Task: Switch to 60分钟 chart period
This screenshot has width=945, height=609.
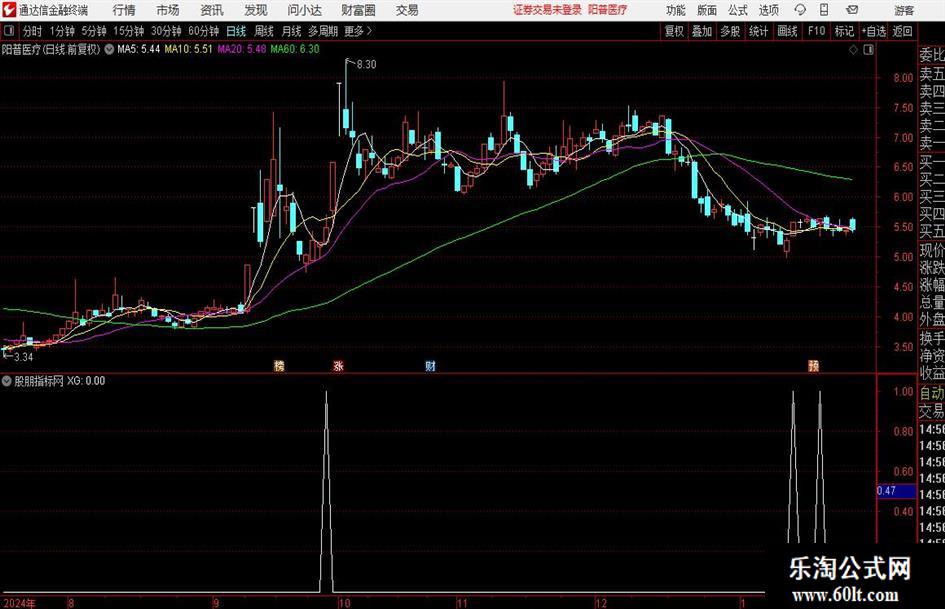Action: pyautogui.click(x=204, y=31)
